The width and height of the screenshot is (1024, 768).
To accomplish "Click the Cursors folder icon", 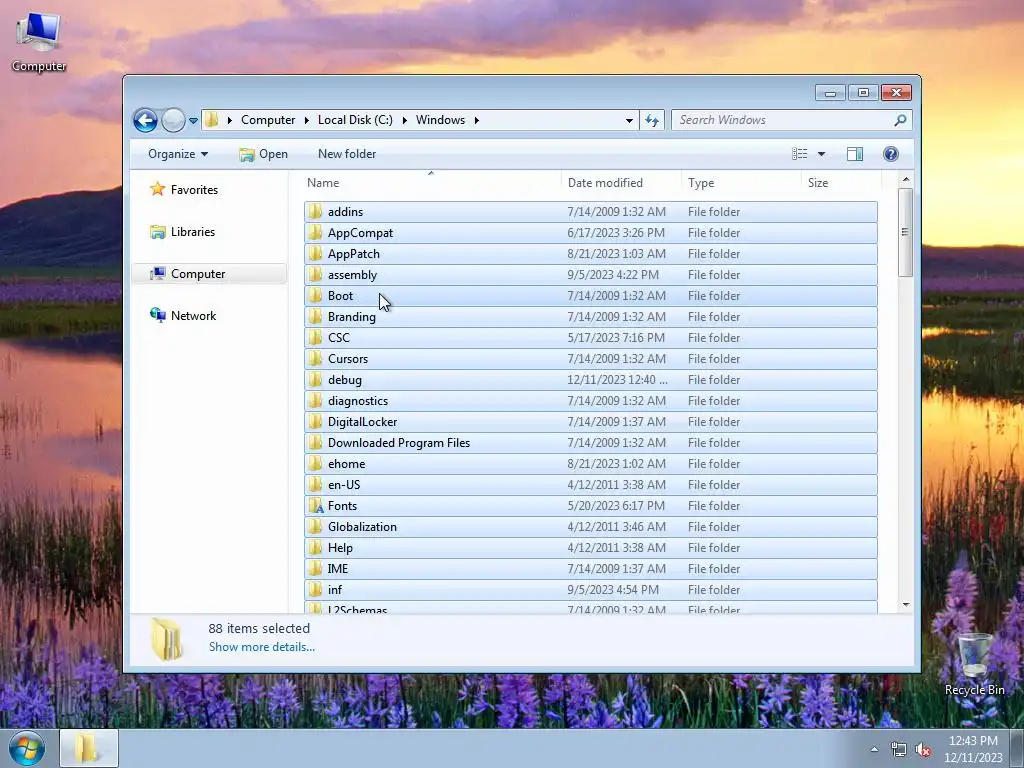I will 315,359.
